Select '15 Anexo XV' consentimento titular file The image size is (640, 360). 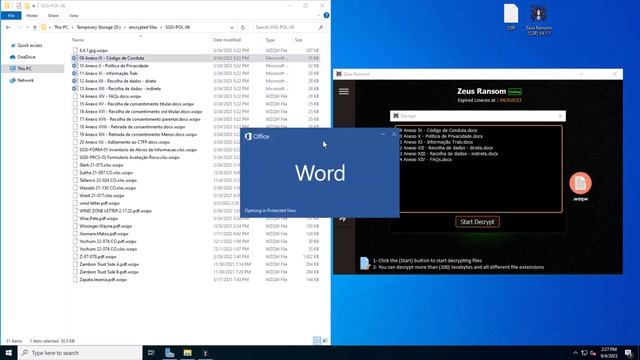click(x=137, y=104)
